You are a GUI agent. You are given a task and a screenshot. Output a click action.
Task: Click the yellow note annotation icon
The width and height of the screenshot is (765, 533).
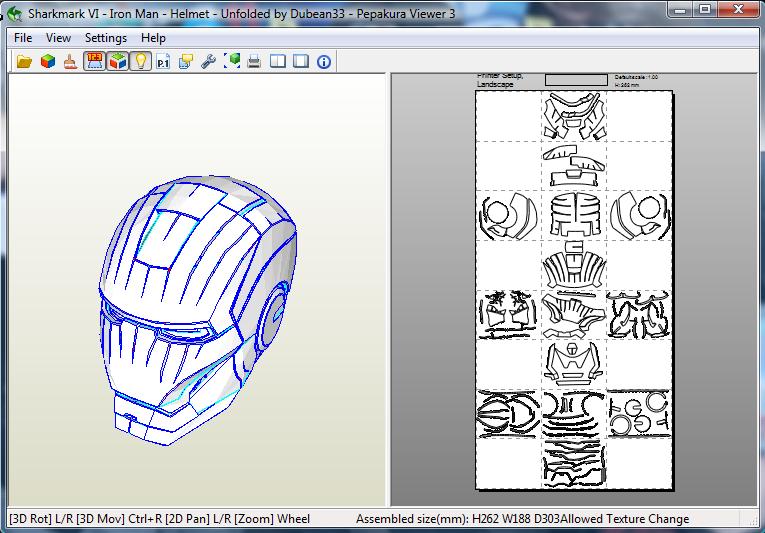click(x=186, y=62)
